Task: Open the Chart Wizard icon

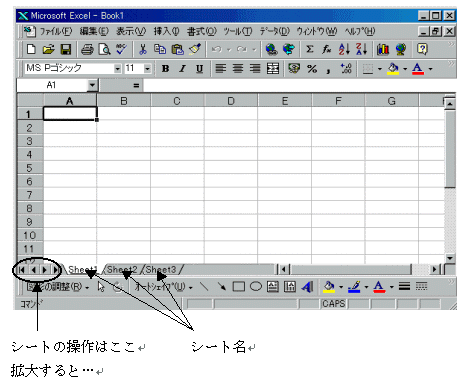Action: (383, 49)
